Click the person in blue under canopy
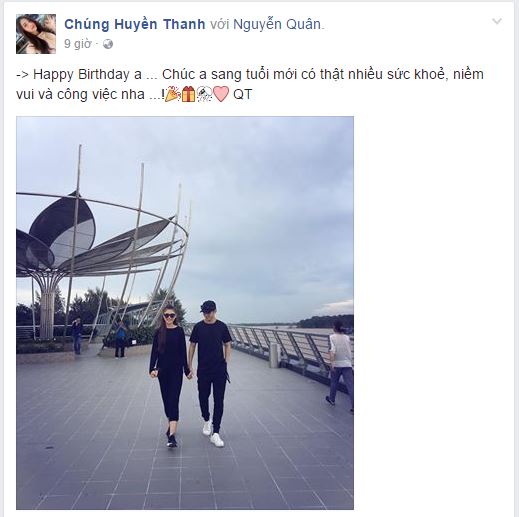 (x=120, y=338)
